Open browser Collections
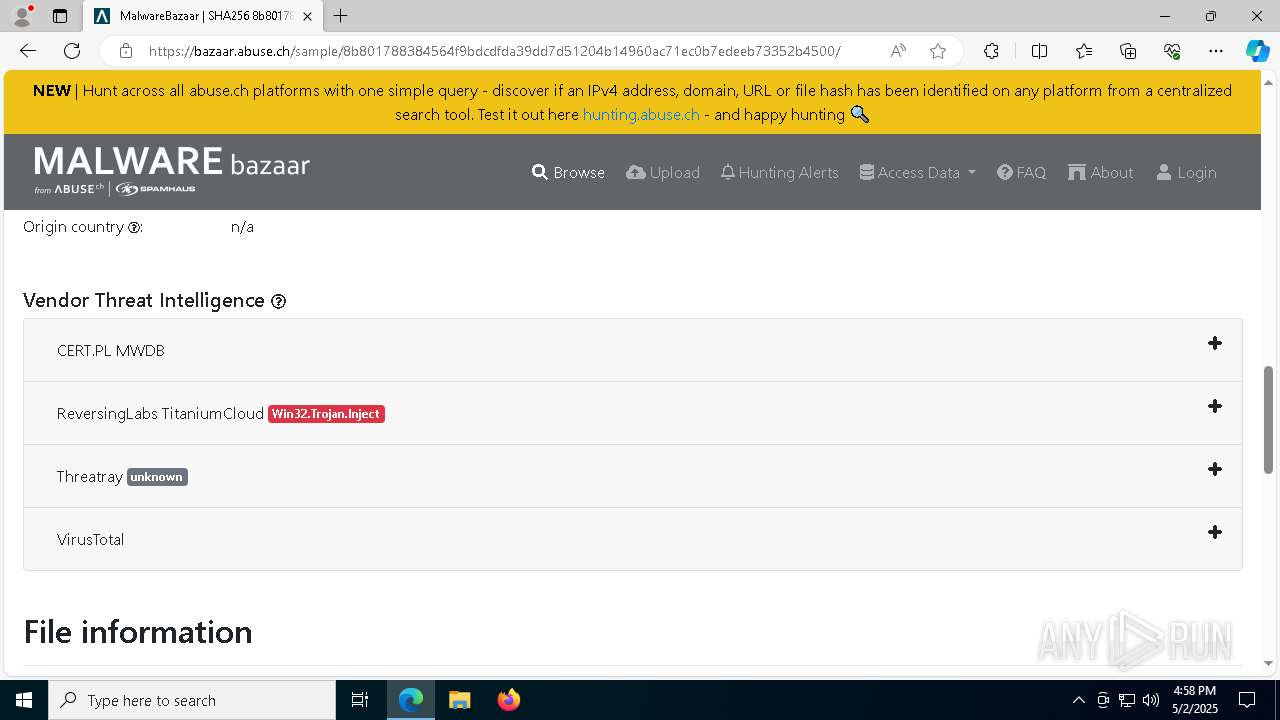Image resolution: width=1280 pixels, height=720 pixels. click(1128, 51)
